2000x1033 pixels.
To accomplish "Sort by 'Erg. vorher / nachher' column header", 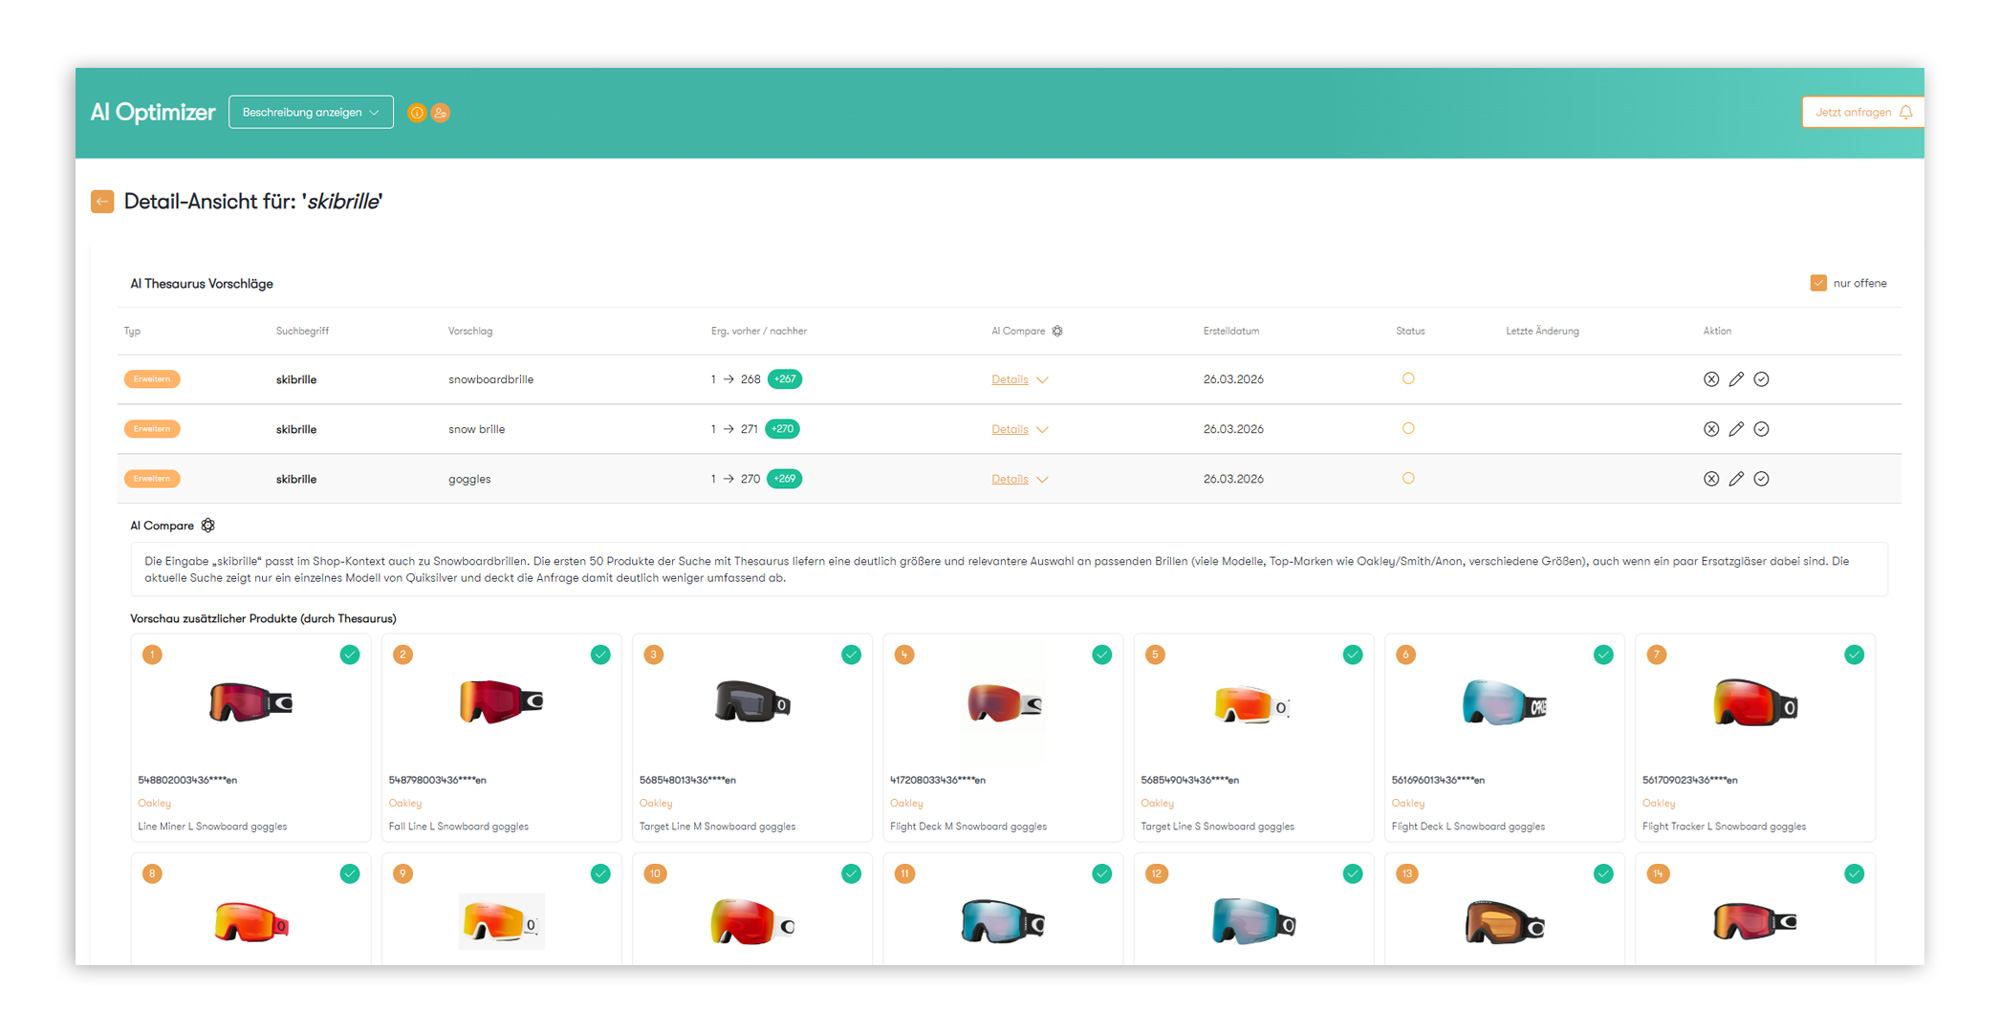I will [759, 331].
